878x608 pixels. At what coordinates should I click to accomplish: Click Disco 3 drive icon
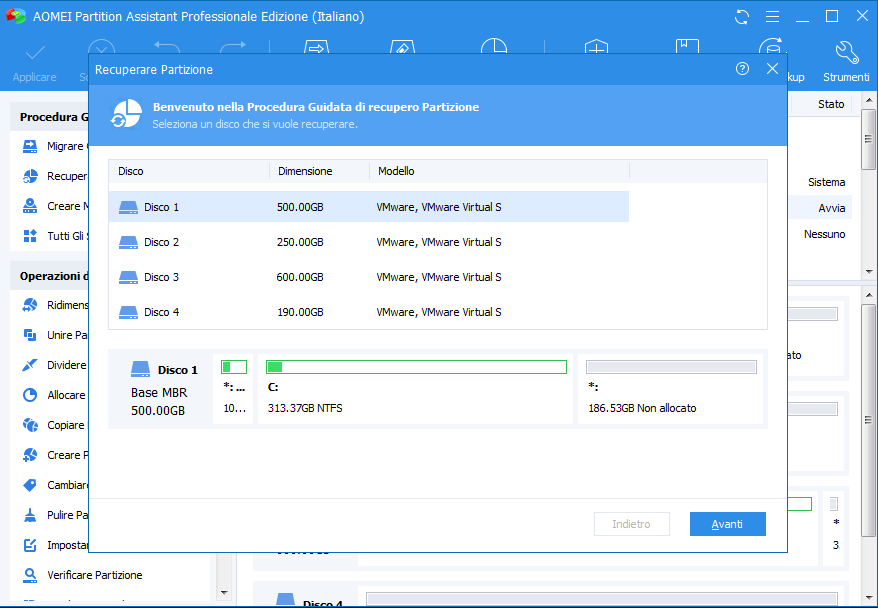[128, 277]
